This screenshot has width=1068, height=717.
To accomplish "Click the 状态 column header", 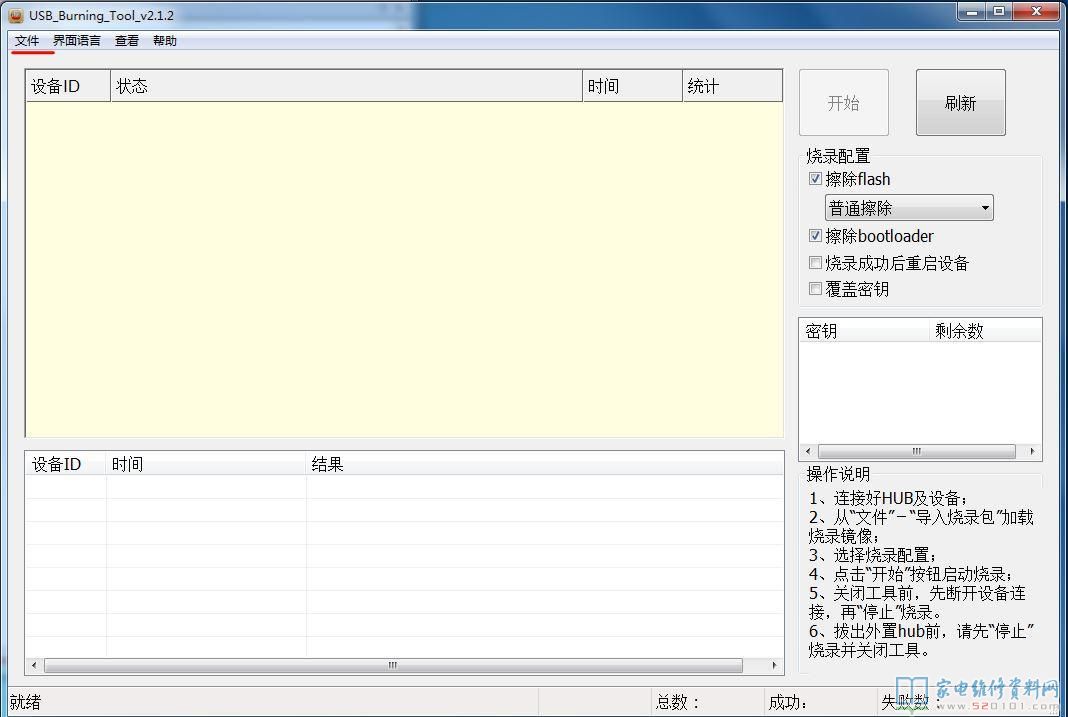I will [345, 86].
